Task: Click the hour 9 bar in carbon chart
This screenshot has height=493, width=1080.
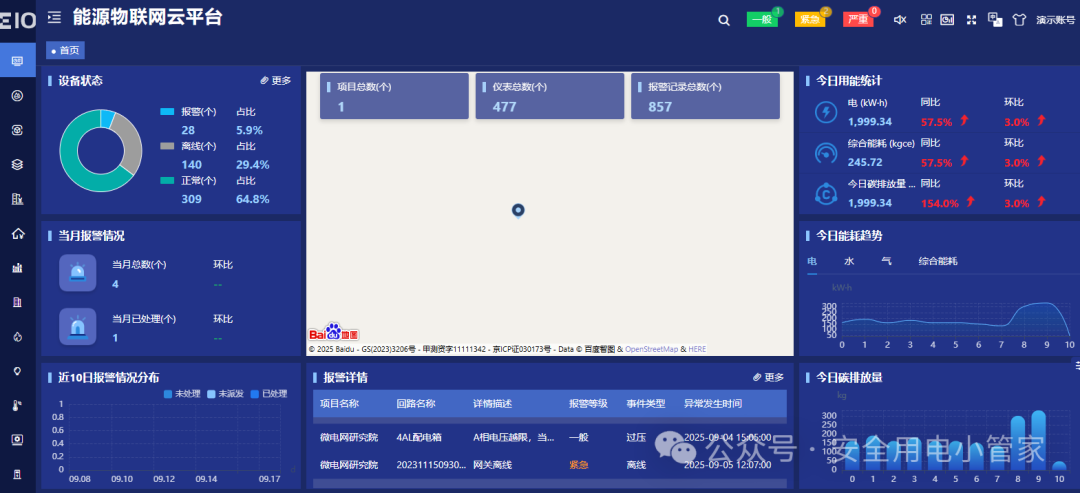Action: pyautogui.click(x=1039, y=440)
